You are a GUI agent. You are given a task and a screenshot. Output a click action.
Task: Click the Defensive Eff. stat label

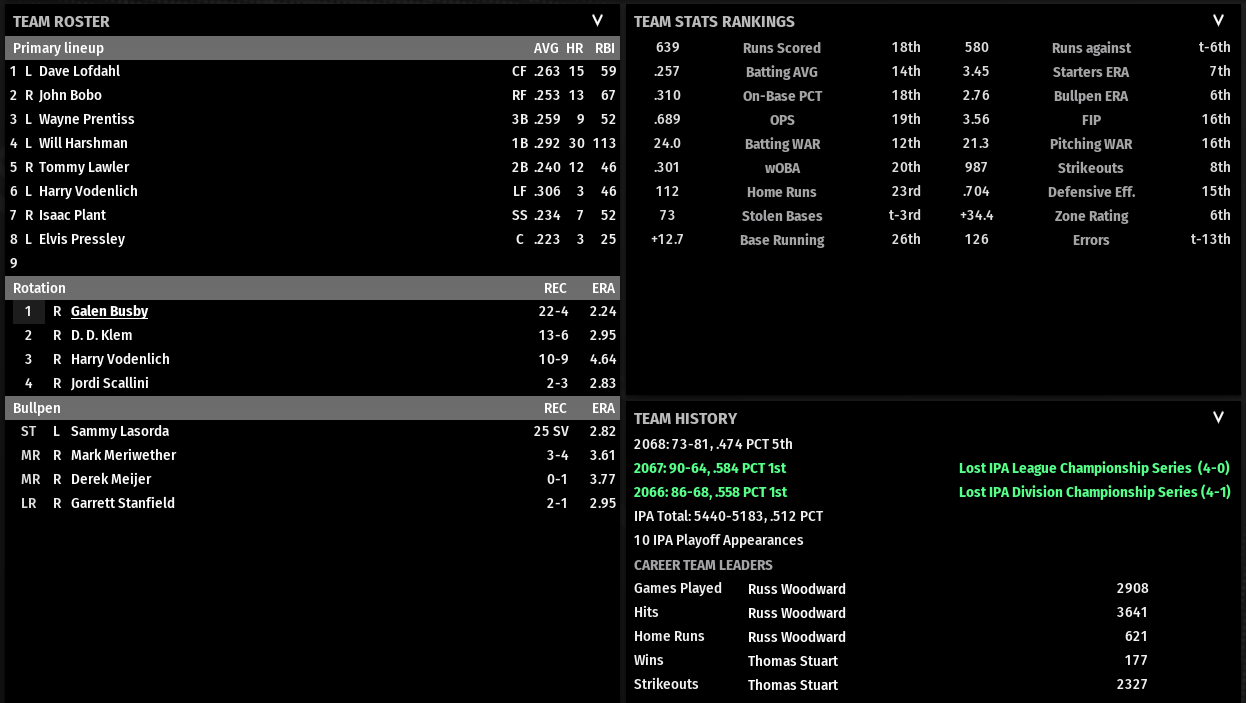[1091, 192]
